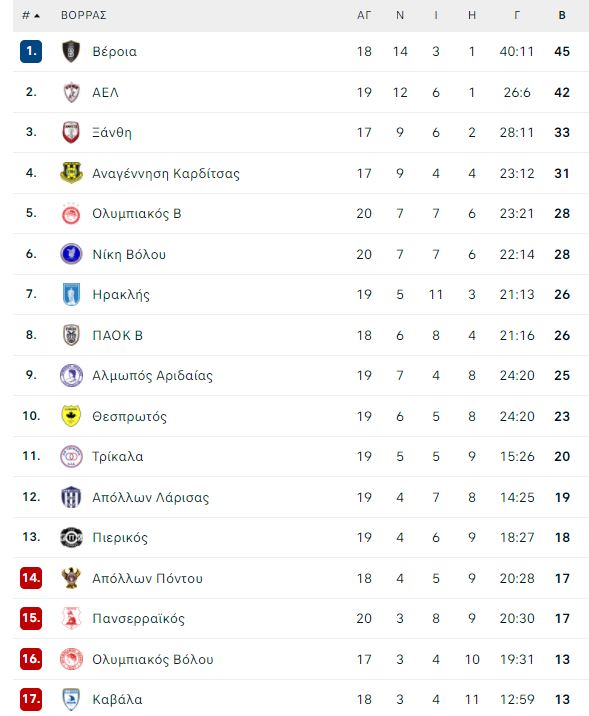Click the ΠΑΟΚ Β crest
The width and height of the screenshot is (589, 716).
pyautogui.click(x=71, y=335)
